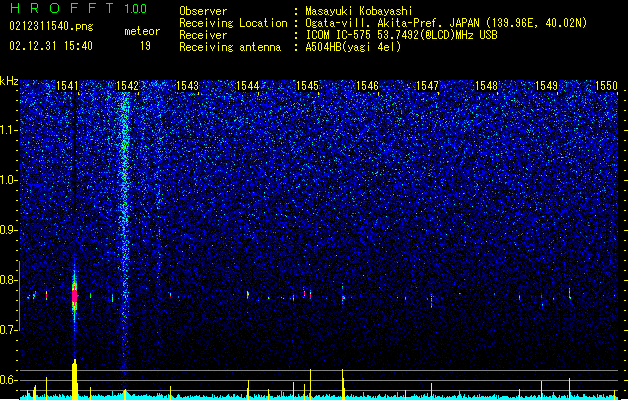Click the meteor count value 19

coord(145,46)
